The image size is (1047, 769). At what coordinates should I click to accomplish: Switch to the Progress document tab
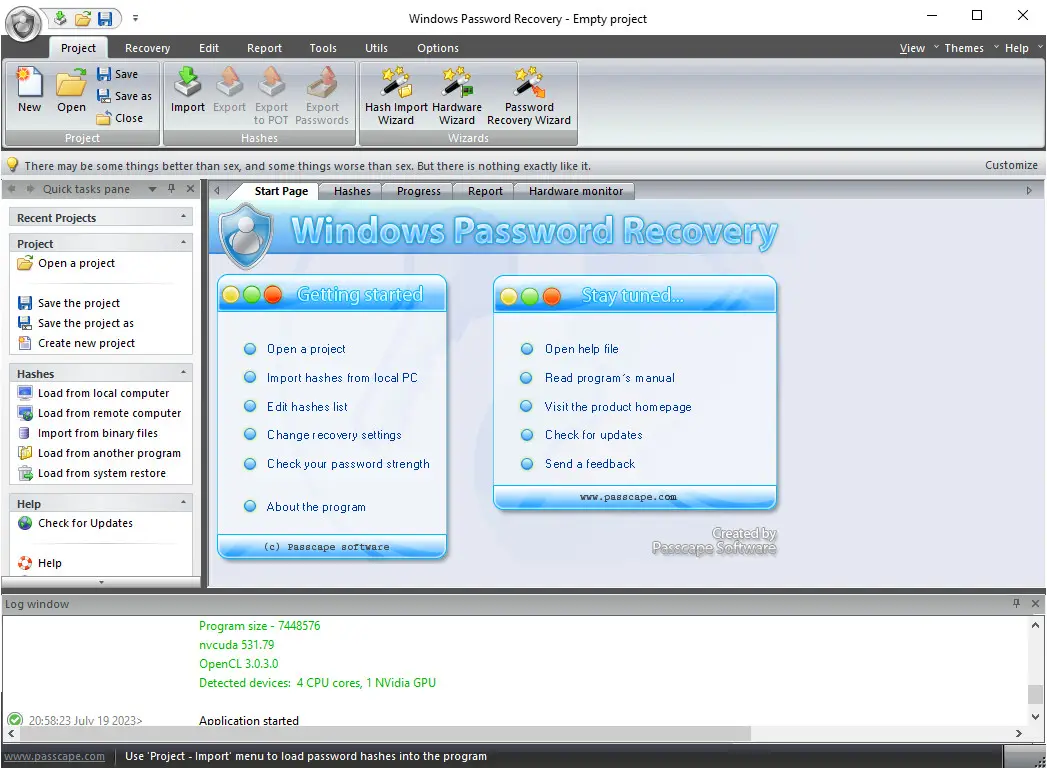tap(419, 191)
